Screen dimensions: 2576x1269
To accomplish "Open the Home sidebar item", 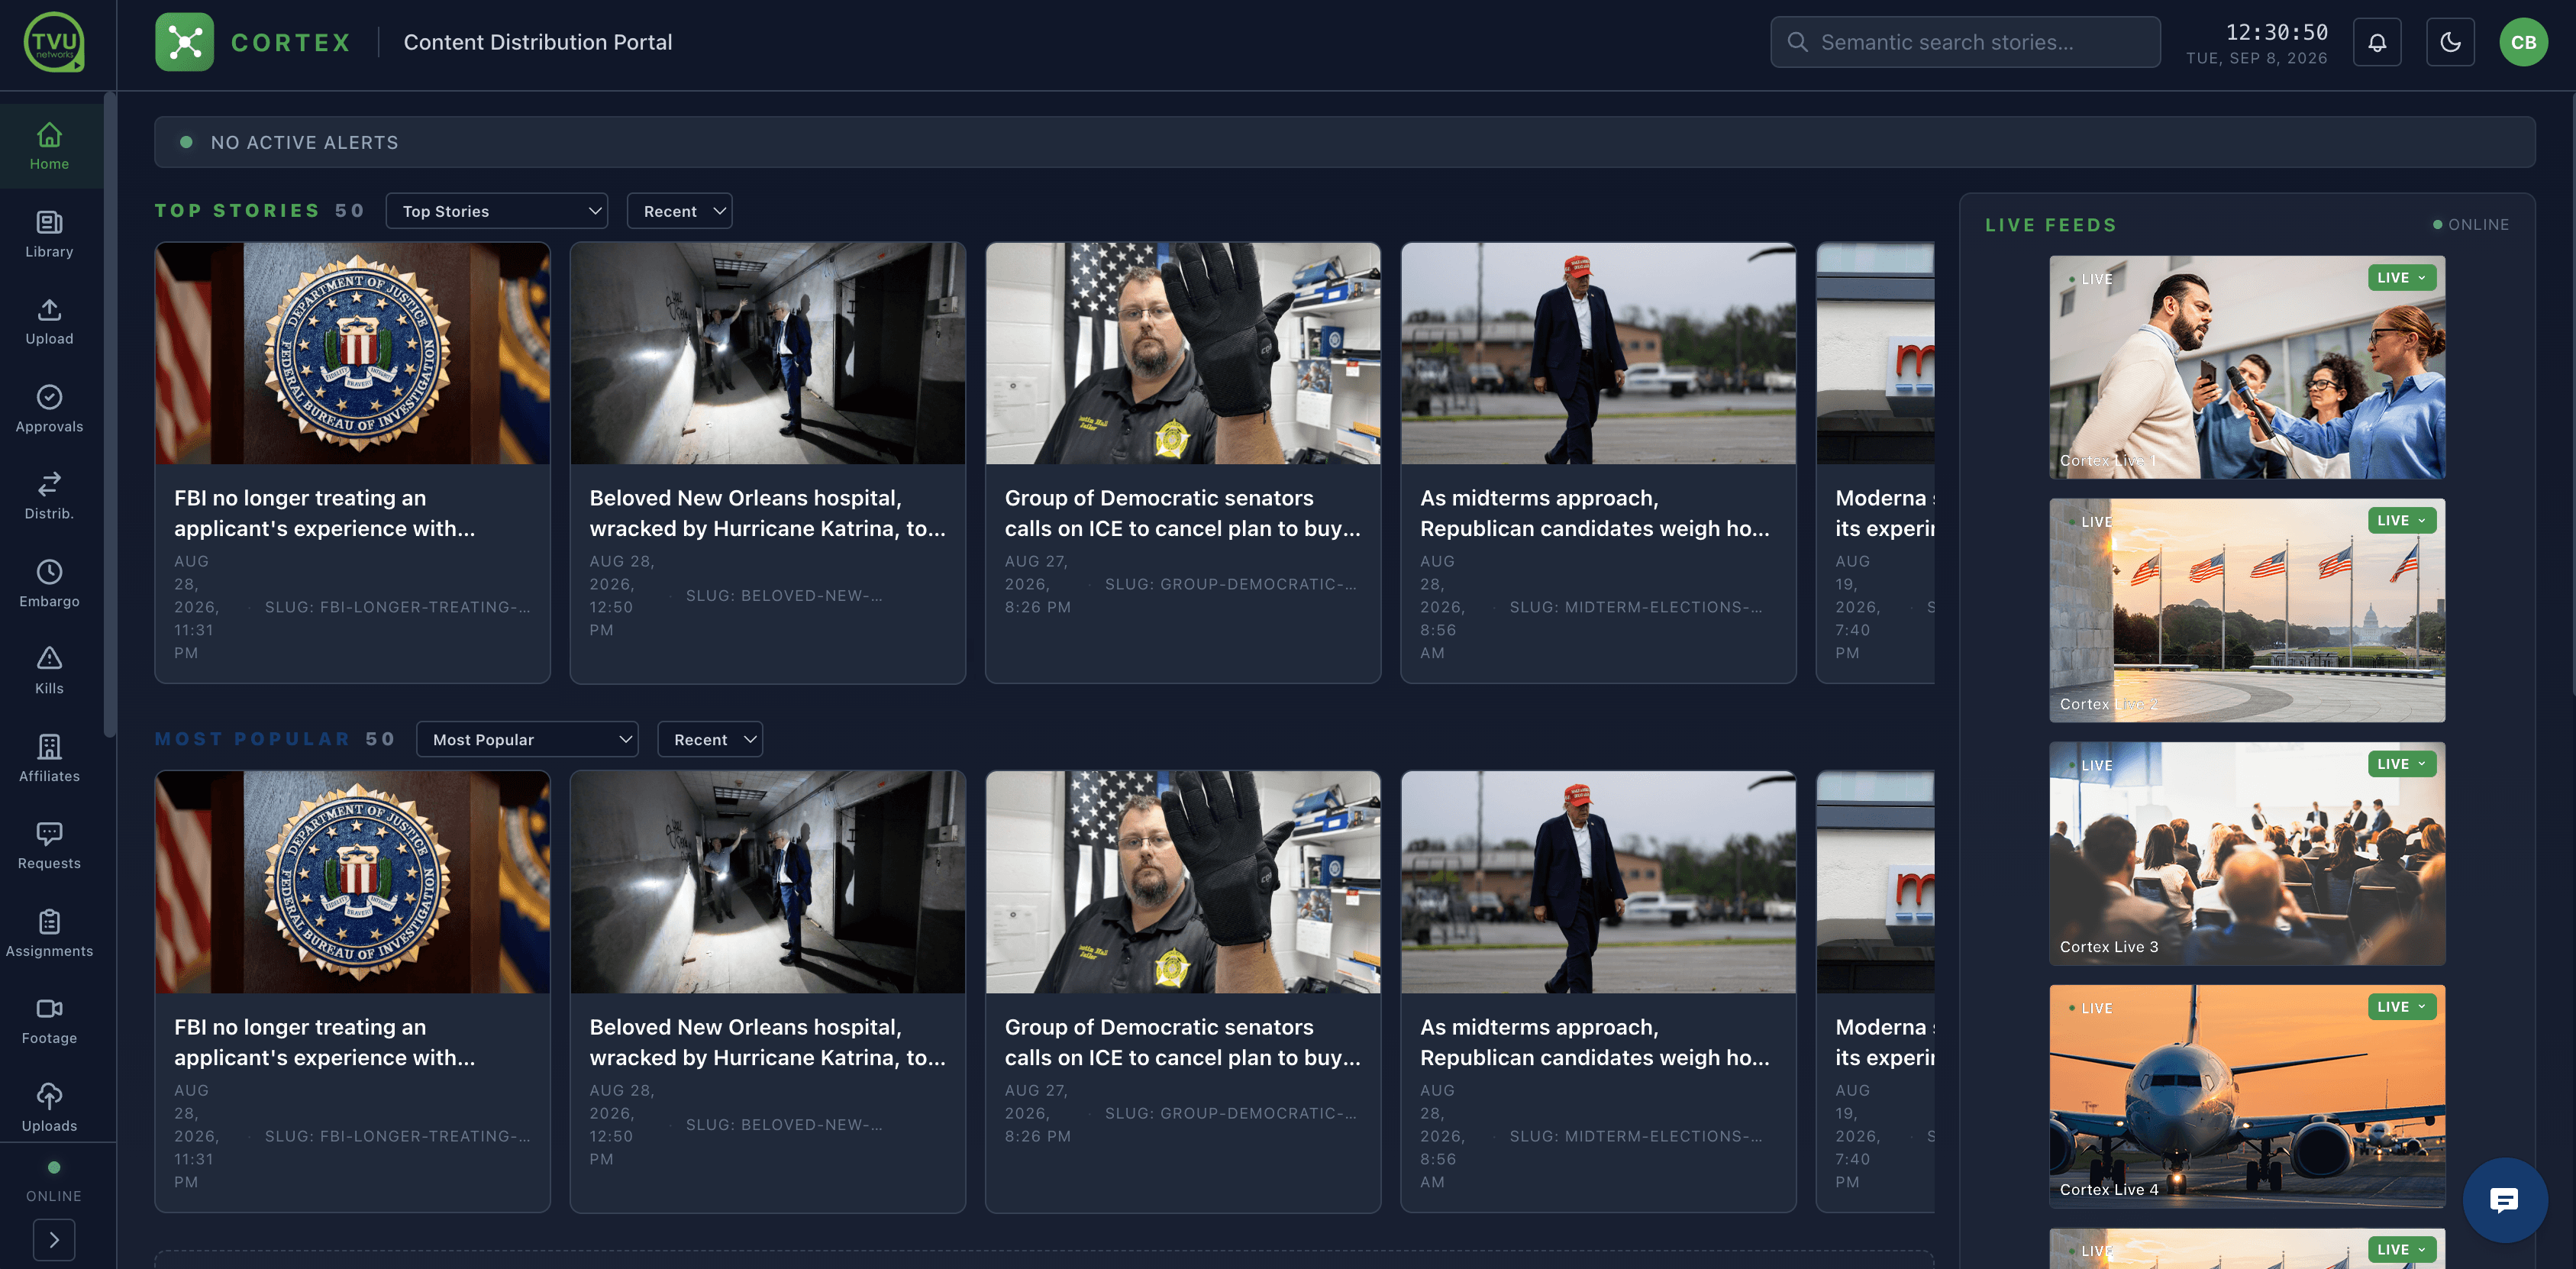I will [x=50, y=146].
